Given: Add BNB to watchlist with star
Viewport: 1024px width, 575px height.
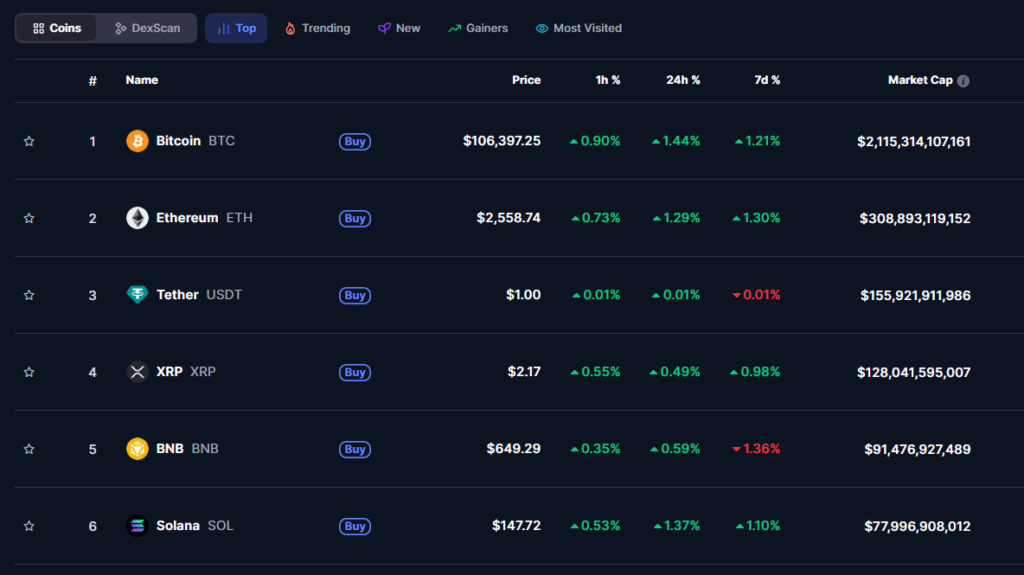Looking at the screenshot, I should [x=29, y=449].
